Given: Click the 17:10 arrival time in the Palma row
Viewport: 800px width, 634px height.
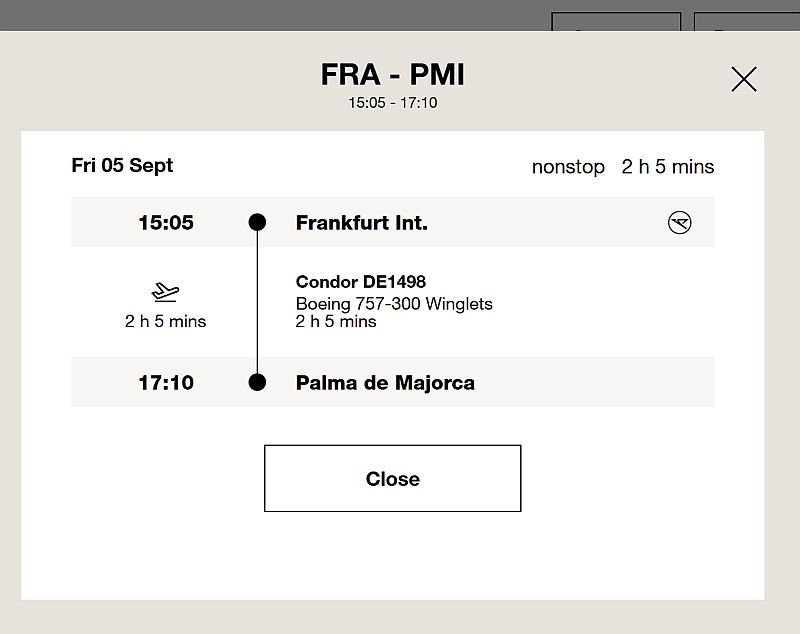Looking at the screenshot, I should 165,383.
